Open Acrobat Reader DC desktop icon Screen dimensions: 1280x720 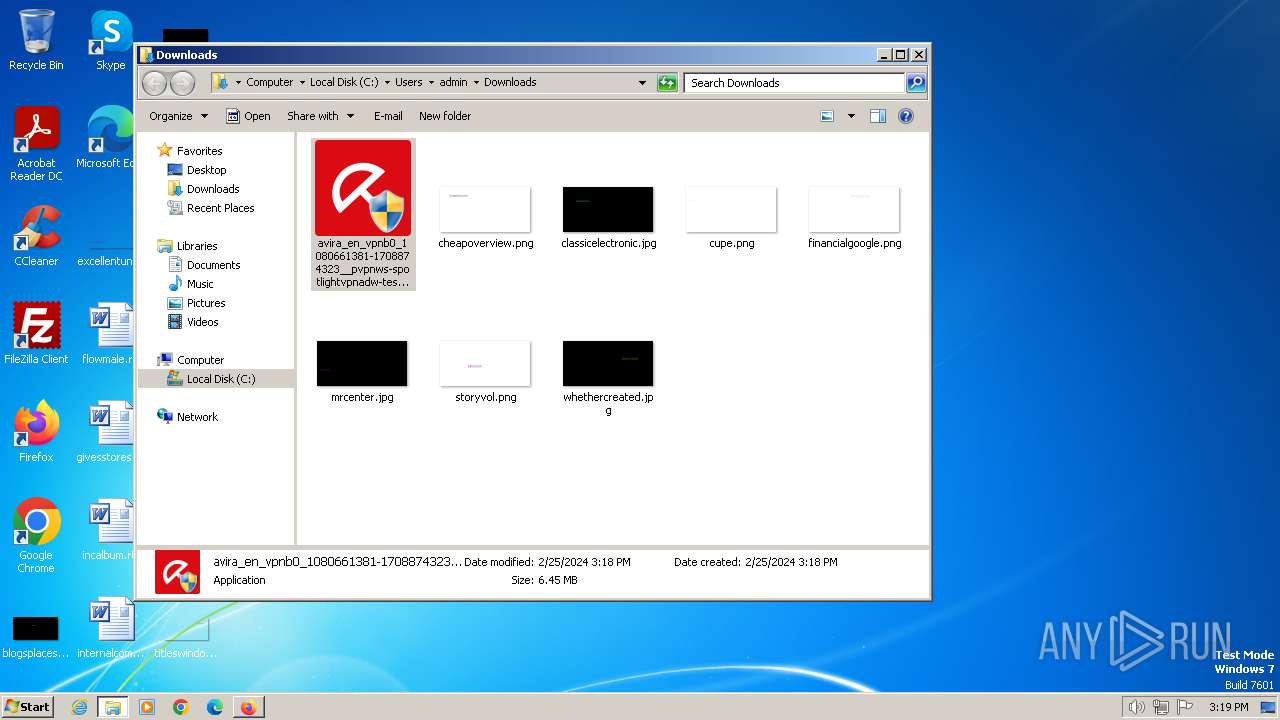36,144
